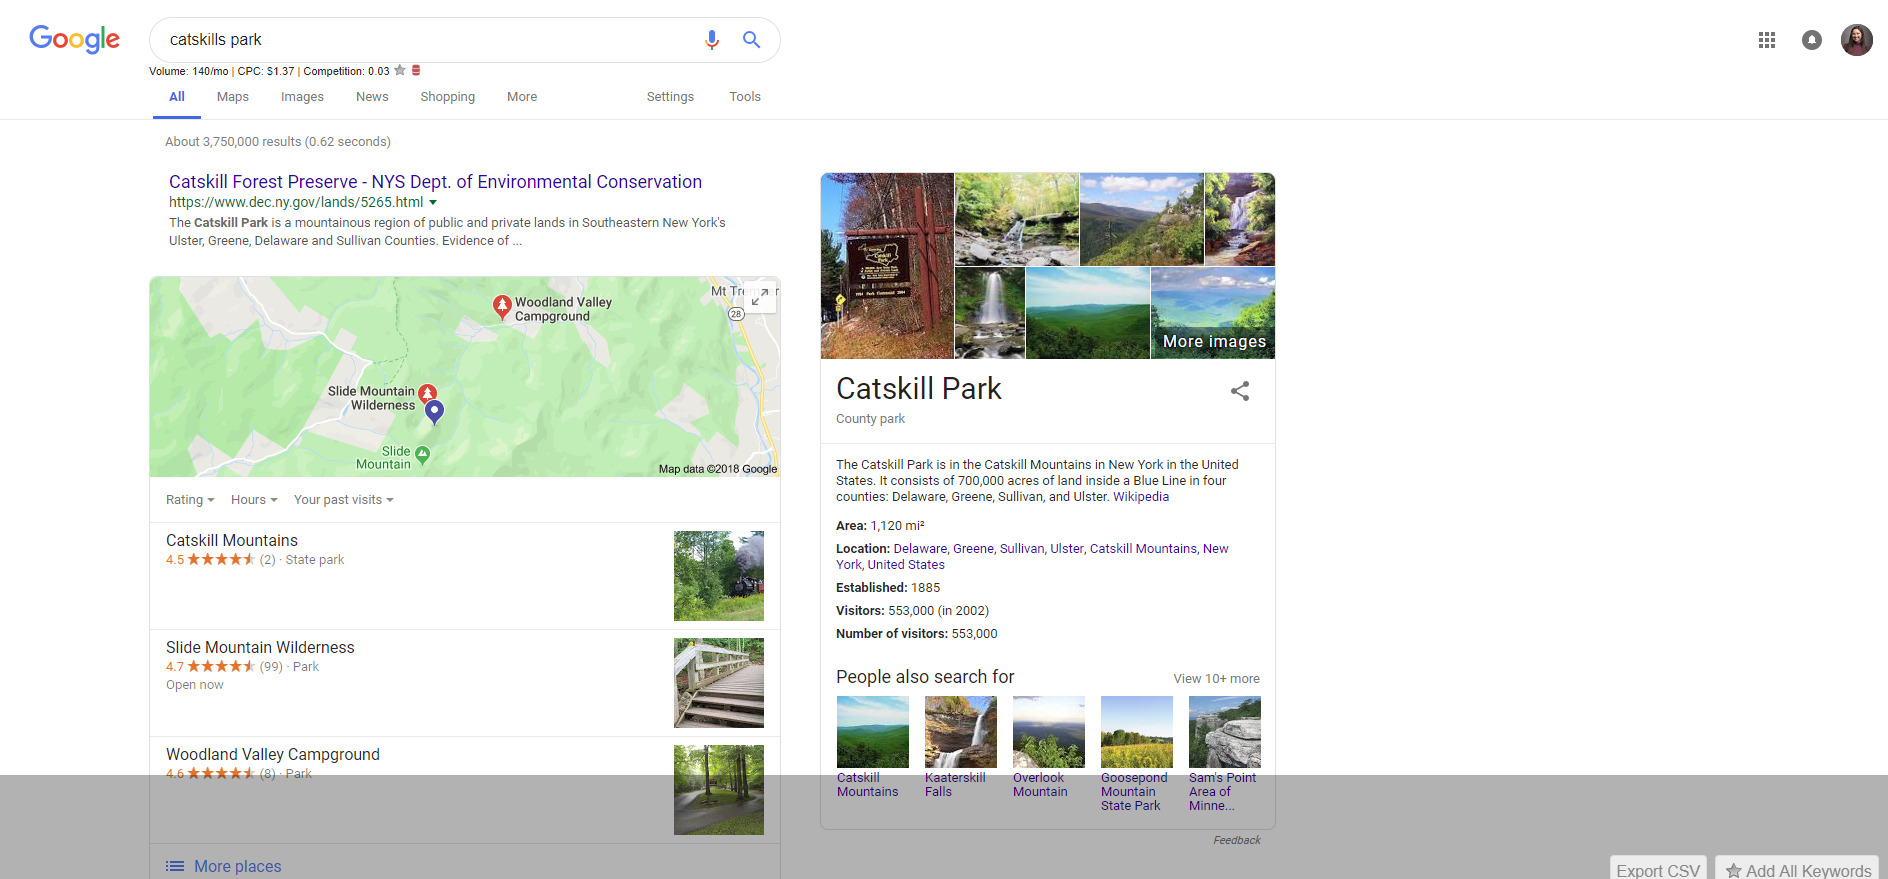View Woodland Valley Campground photo

coord(719,790)
